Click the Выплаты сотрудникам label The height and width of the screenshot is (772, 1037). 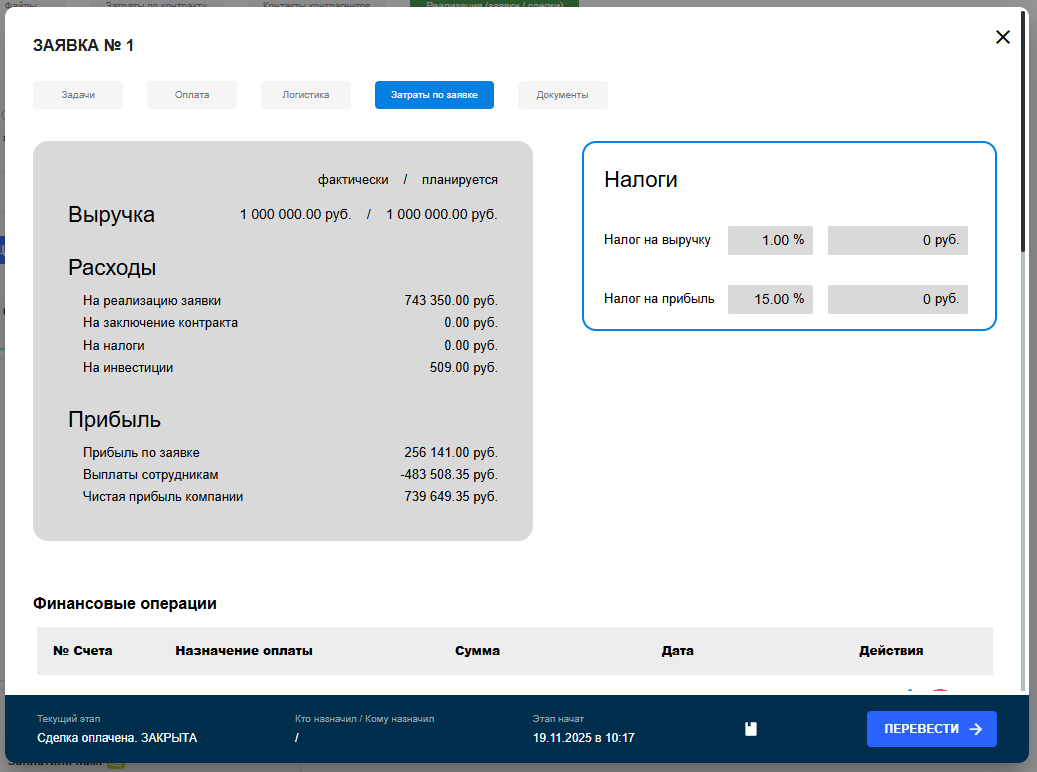point(150,475)
